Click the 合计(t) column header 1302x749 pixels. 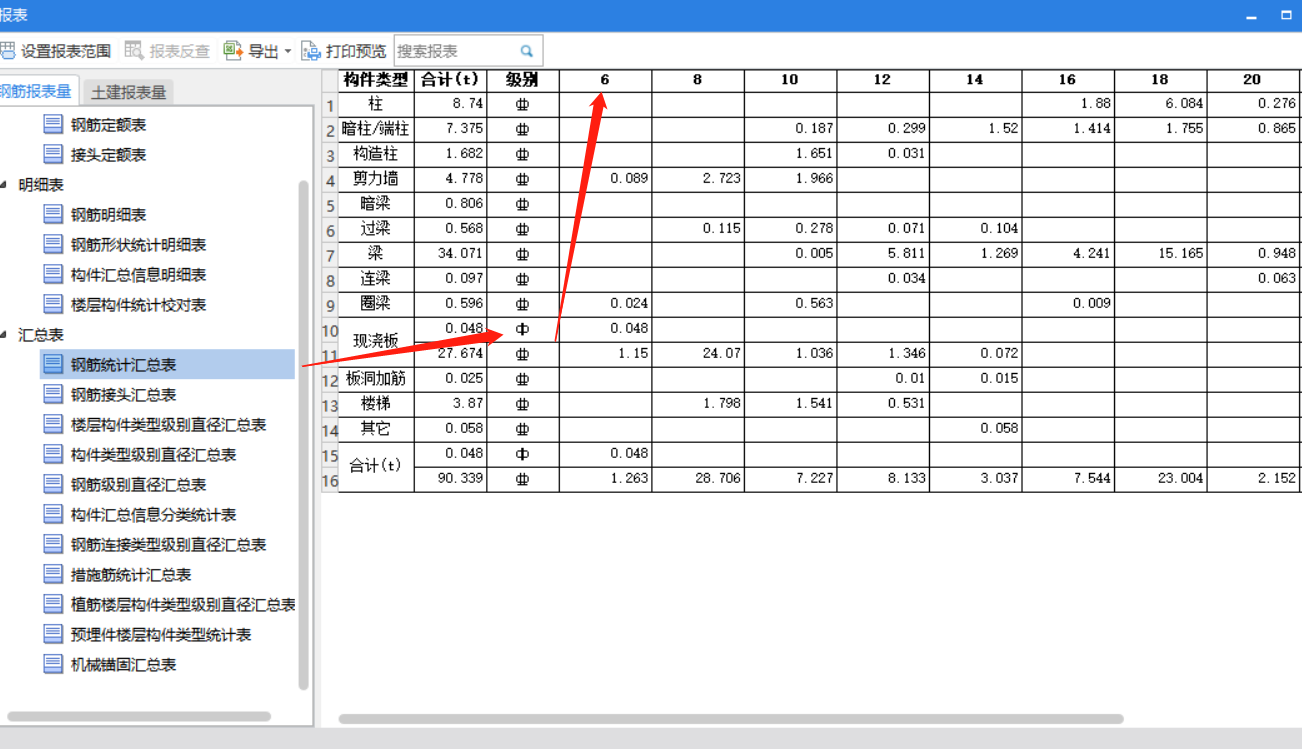(450, 80)
